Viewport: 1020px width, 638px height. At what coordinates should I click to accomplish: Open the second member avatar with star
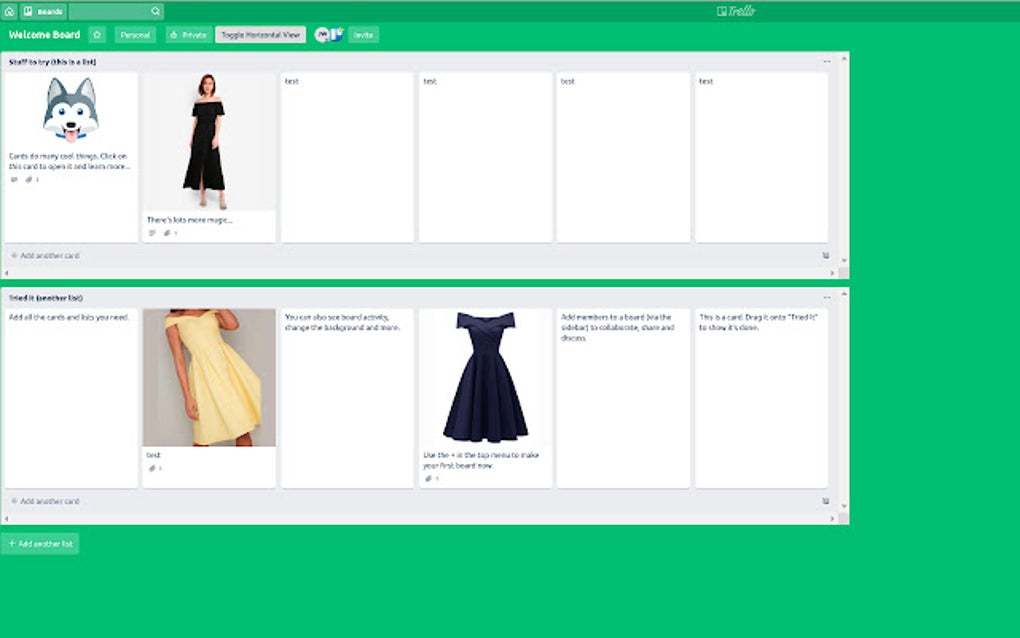tap(336, 35)
